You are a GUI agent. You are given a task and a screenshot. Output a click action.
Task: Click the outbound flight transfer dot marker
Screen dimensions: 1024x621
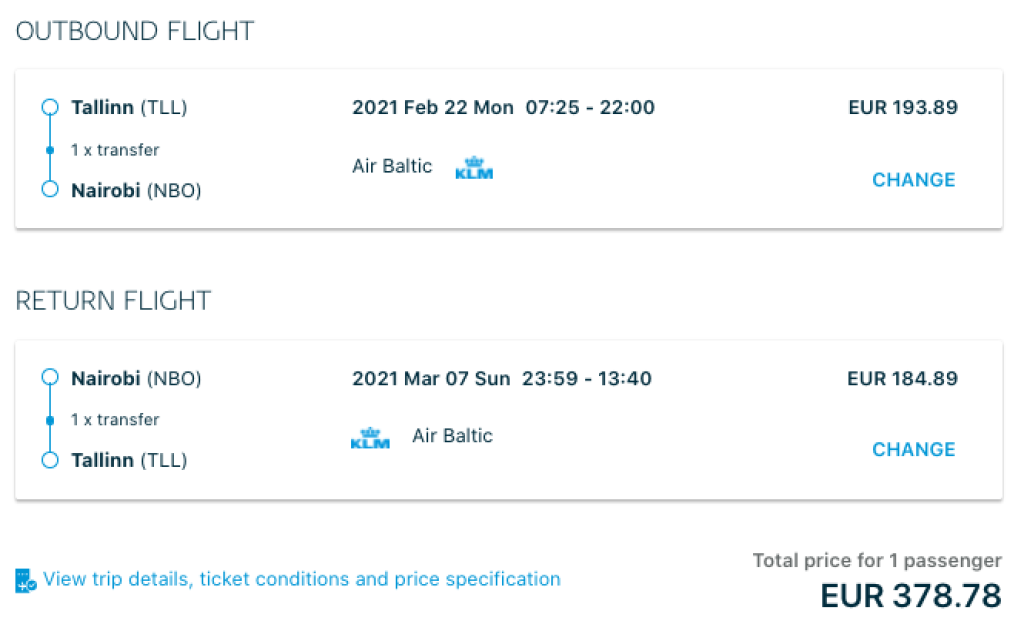pyautogui.click(x=50, y=150)
